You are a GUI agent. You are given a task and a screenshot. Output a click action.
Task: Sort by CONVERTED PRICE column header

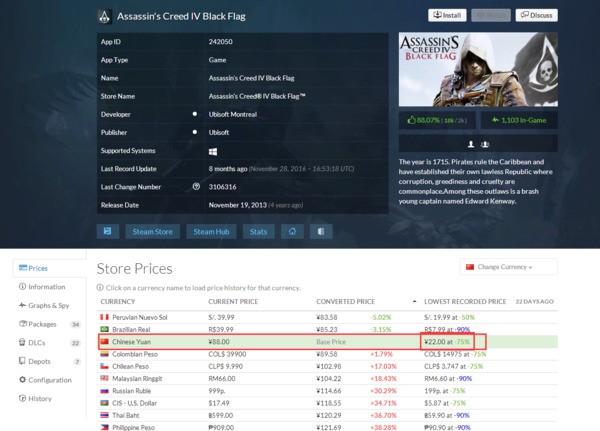tap(346, 302)
